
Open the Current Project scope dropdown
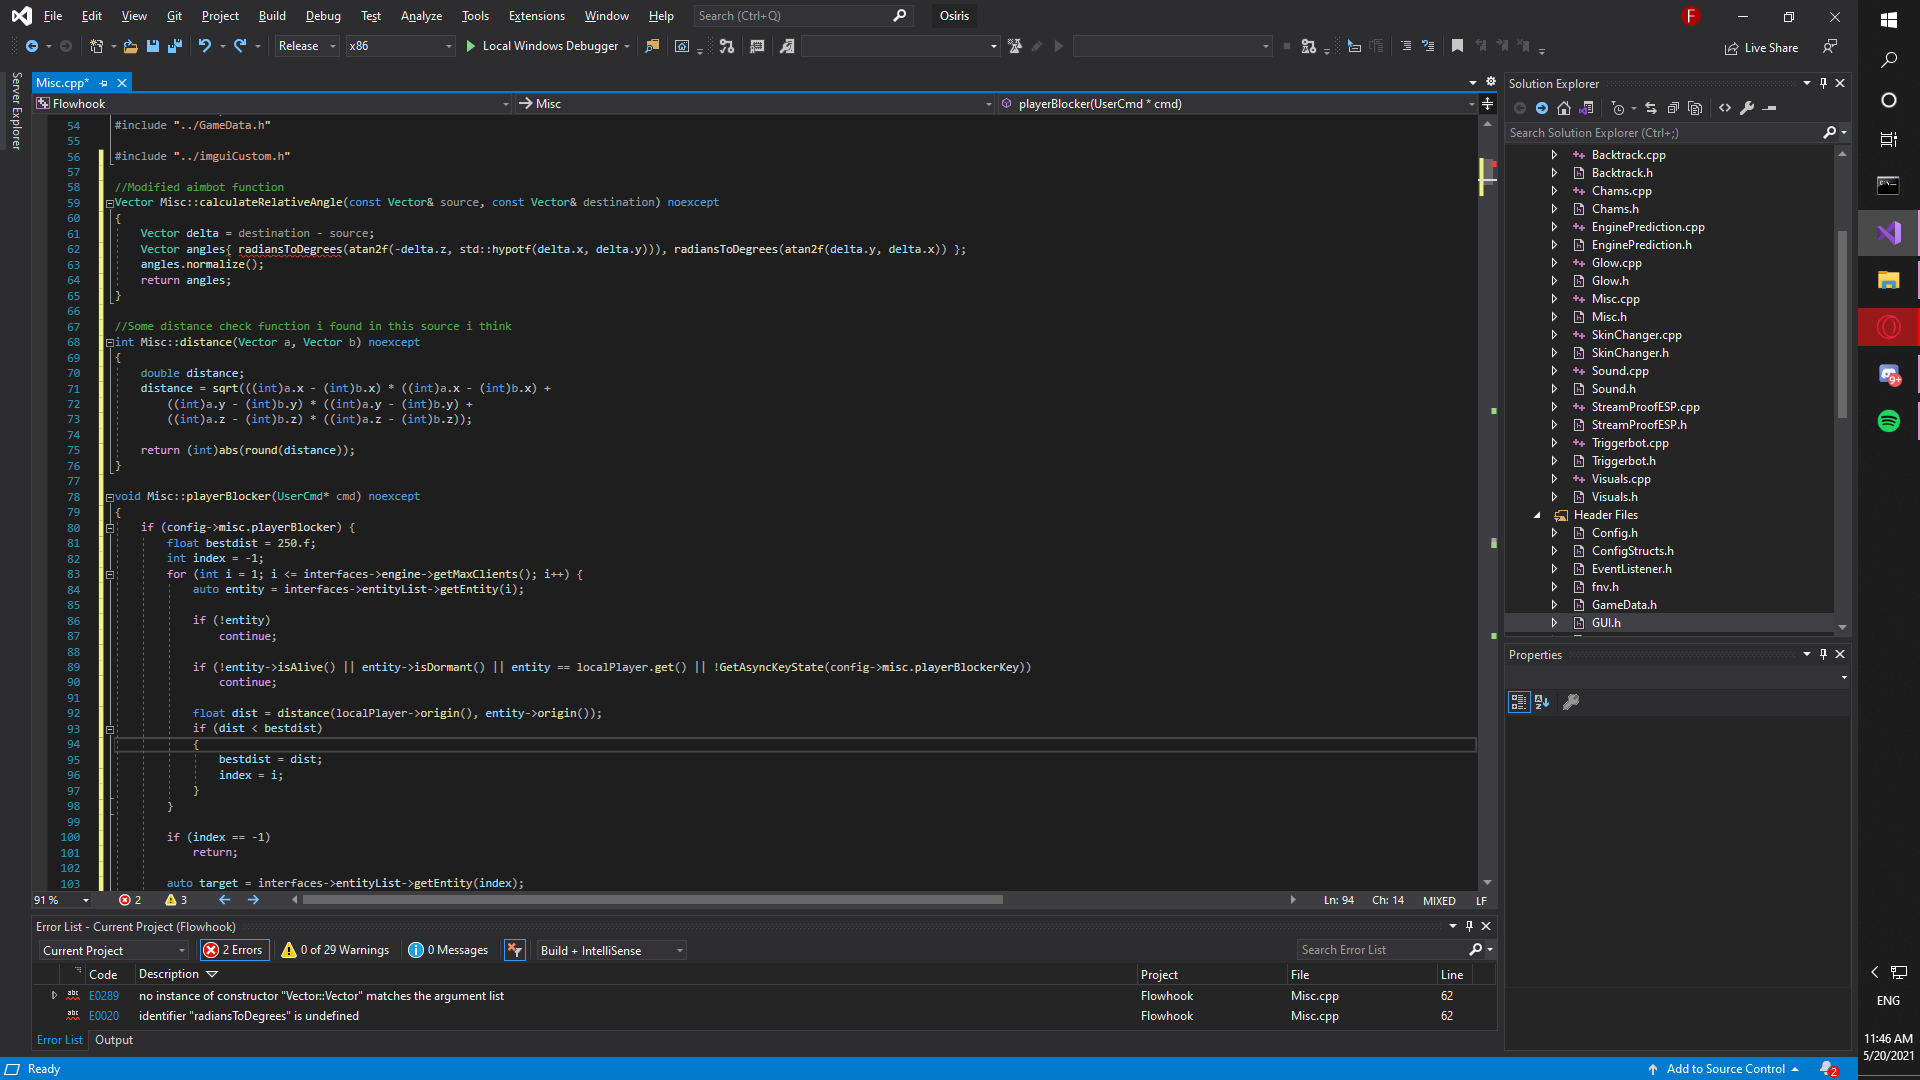[x=114, y=950]
